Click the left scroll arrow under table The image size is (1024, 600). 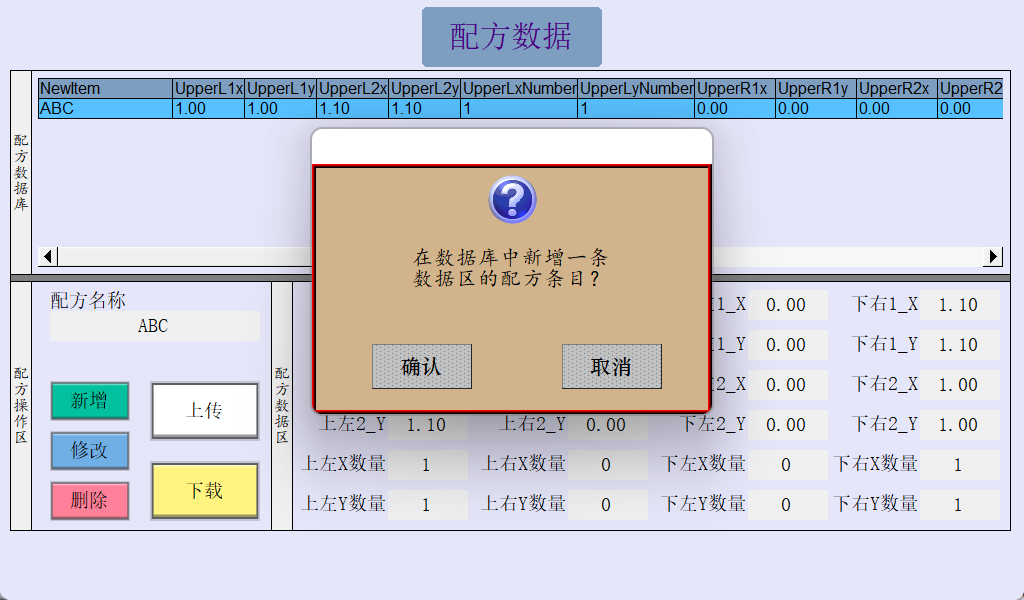point(48,257)
